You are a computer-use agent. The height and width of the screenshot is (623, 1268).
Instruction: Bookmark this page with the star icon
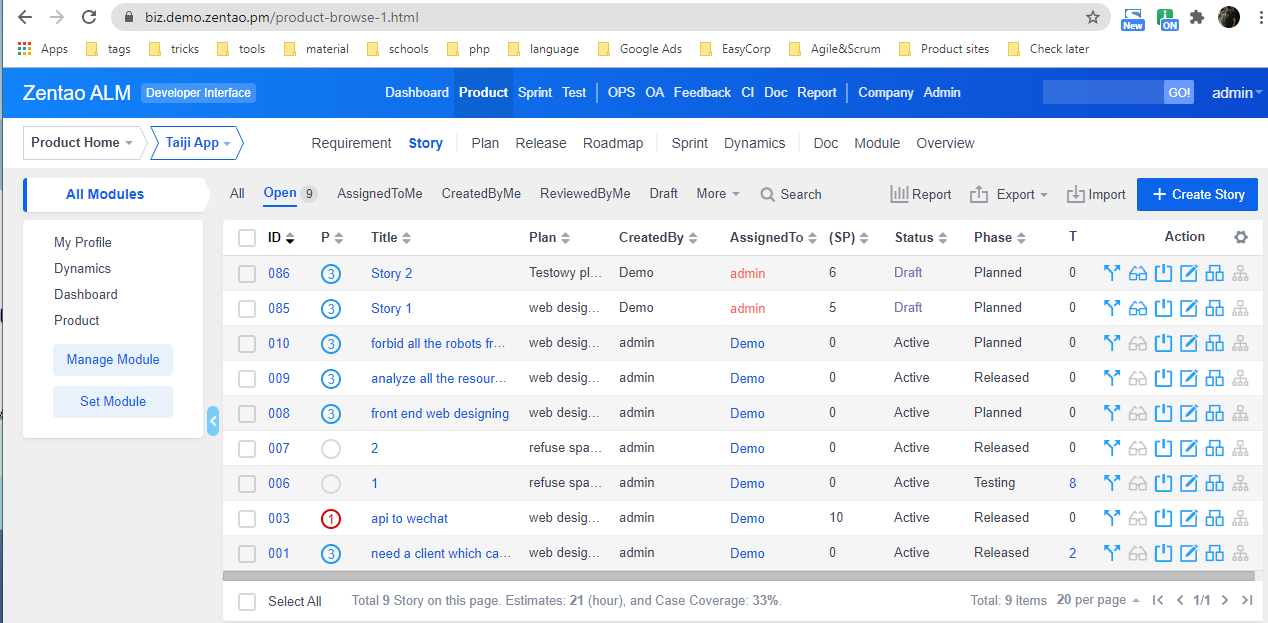pyautogui.click(x=1093, y=17)
